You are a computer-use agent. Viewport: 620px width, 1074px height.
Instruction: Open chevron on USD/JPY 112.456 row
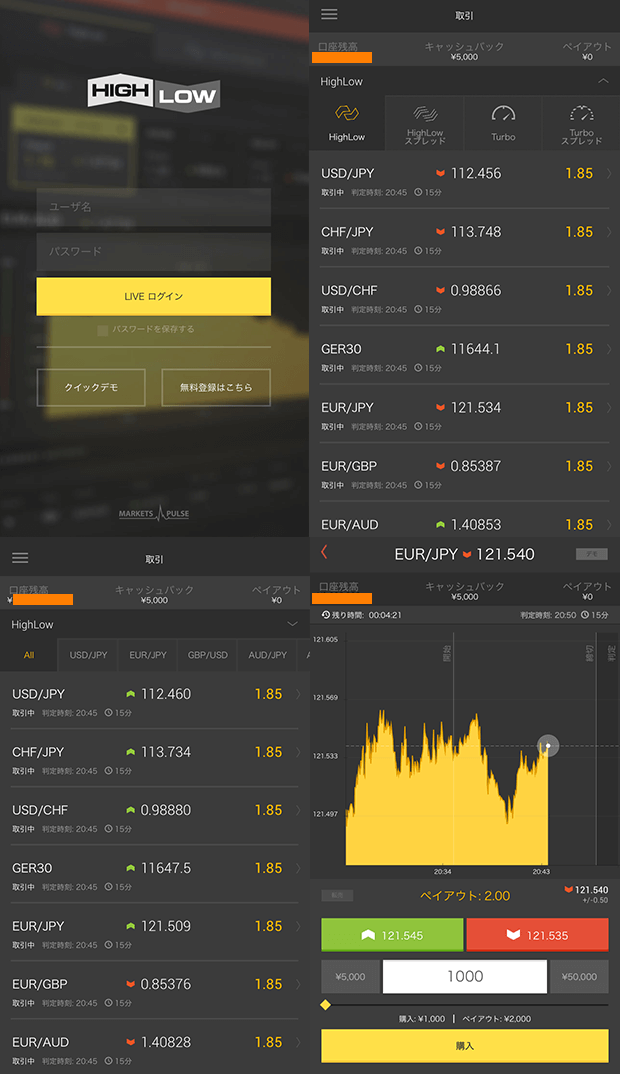pyautogui.click(x=608, y=174)
